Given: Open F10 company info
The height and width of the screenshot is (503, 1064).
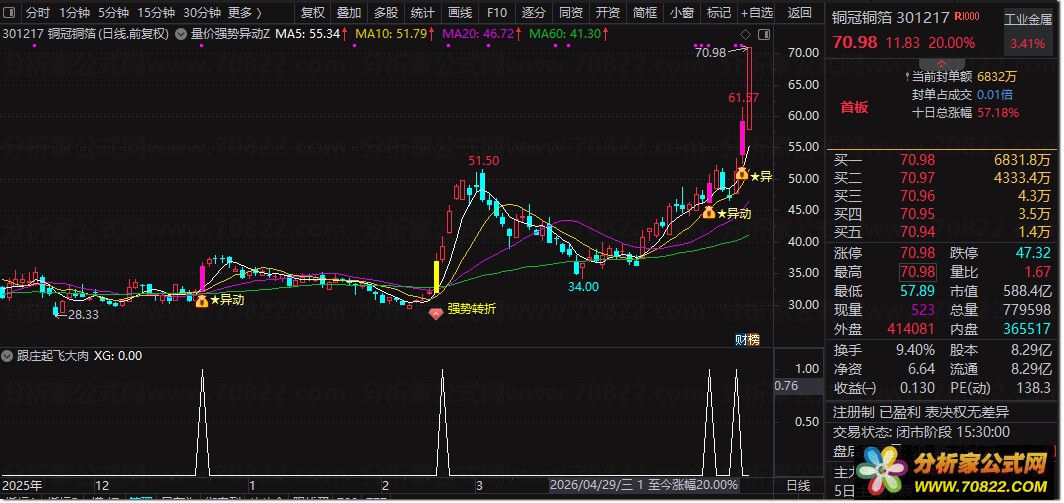Looking at the screenshot, I should [497, 12].
